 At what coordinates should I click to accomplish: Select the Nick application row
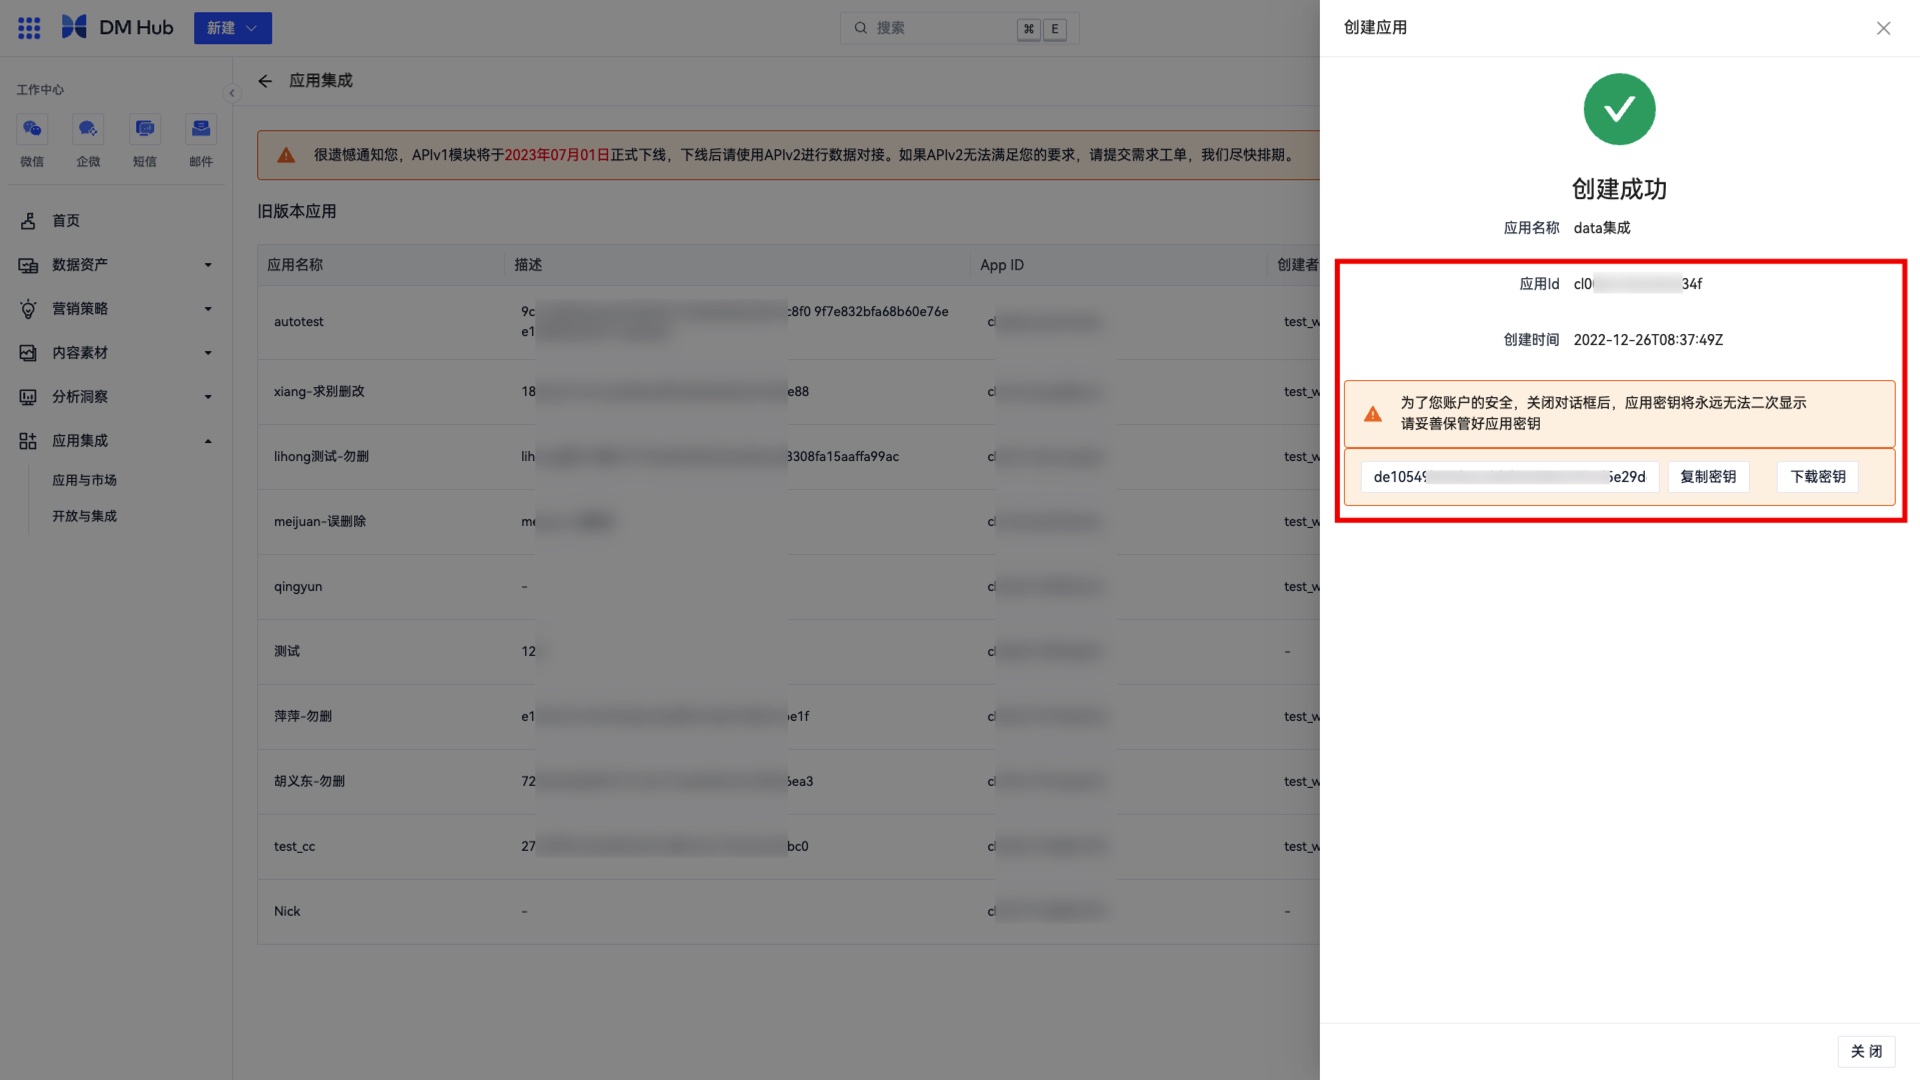tap(788, 912)
